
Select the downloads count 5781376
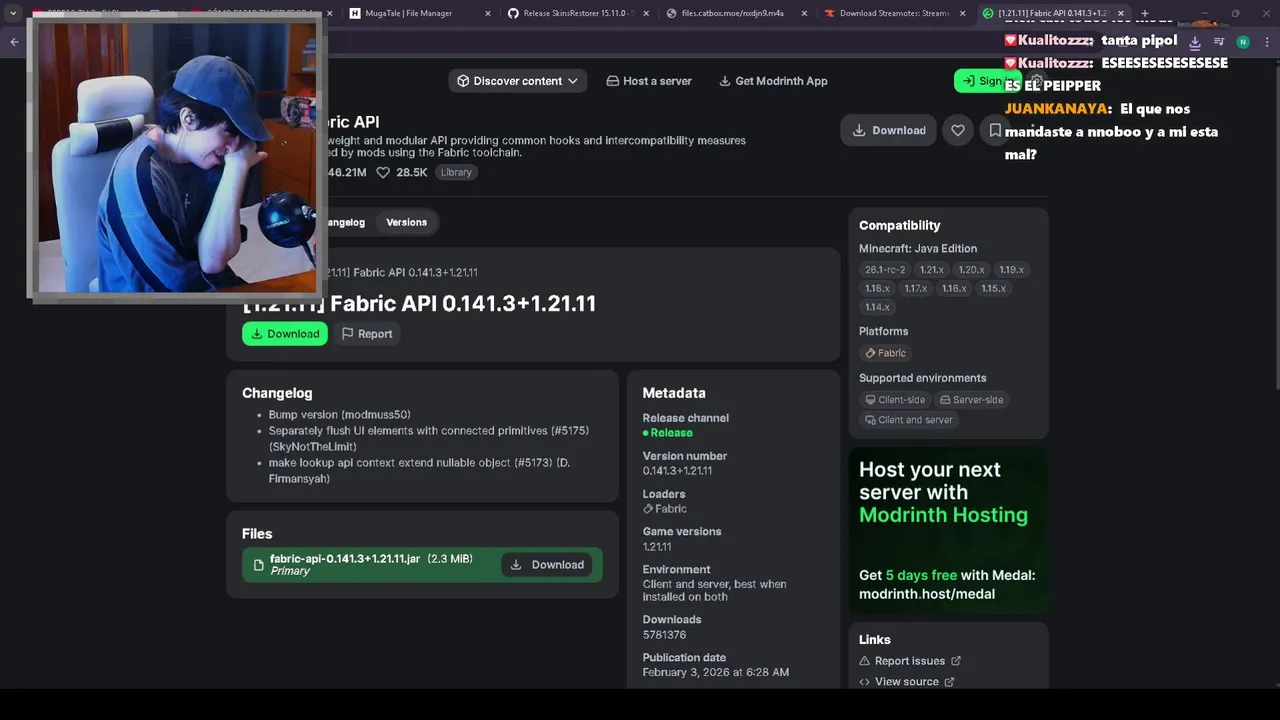pyautogui.click(x=664, y=635)
